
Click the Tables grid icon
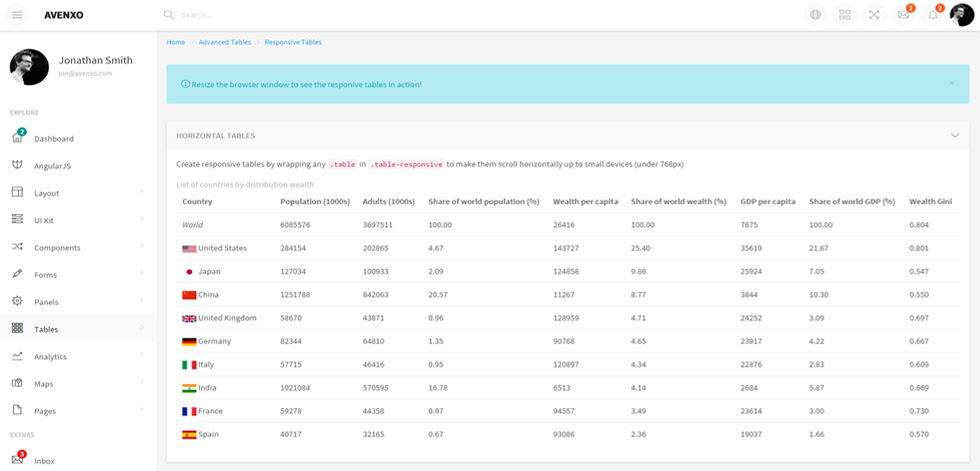pos(17,329)
